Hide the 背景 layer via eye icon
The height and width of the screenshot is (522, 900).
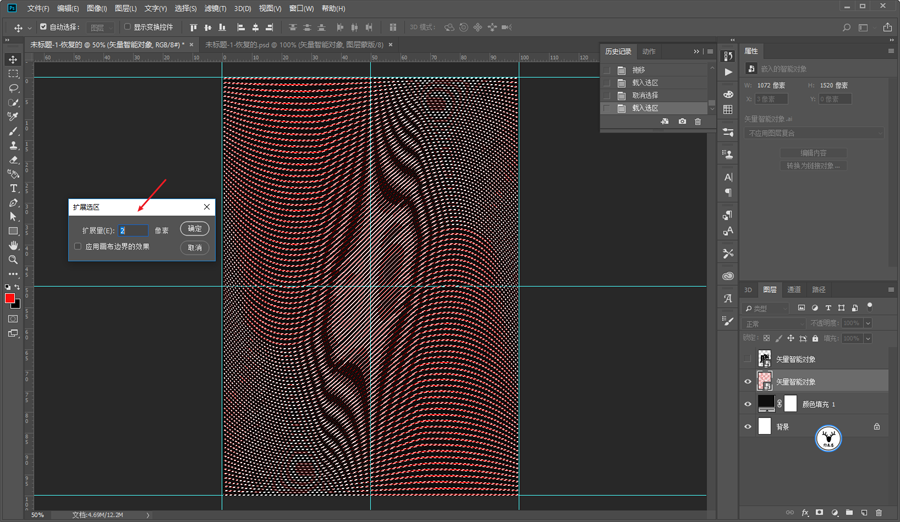click(x=748, y=427)
